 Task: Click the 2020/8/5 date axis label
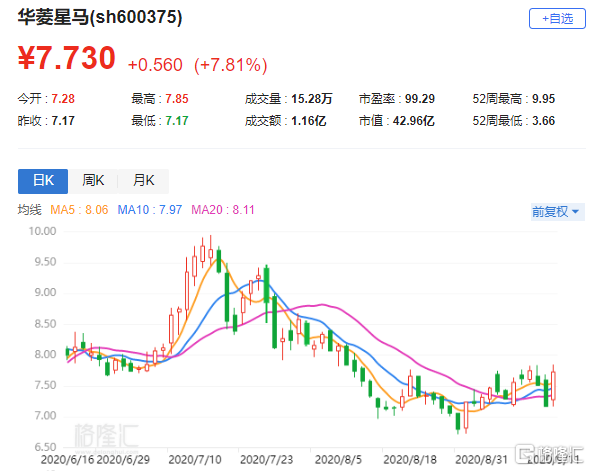pyautogui.click(x=338, y=460)
